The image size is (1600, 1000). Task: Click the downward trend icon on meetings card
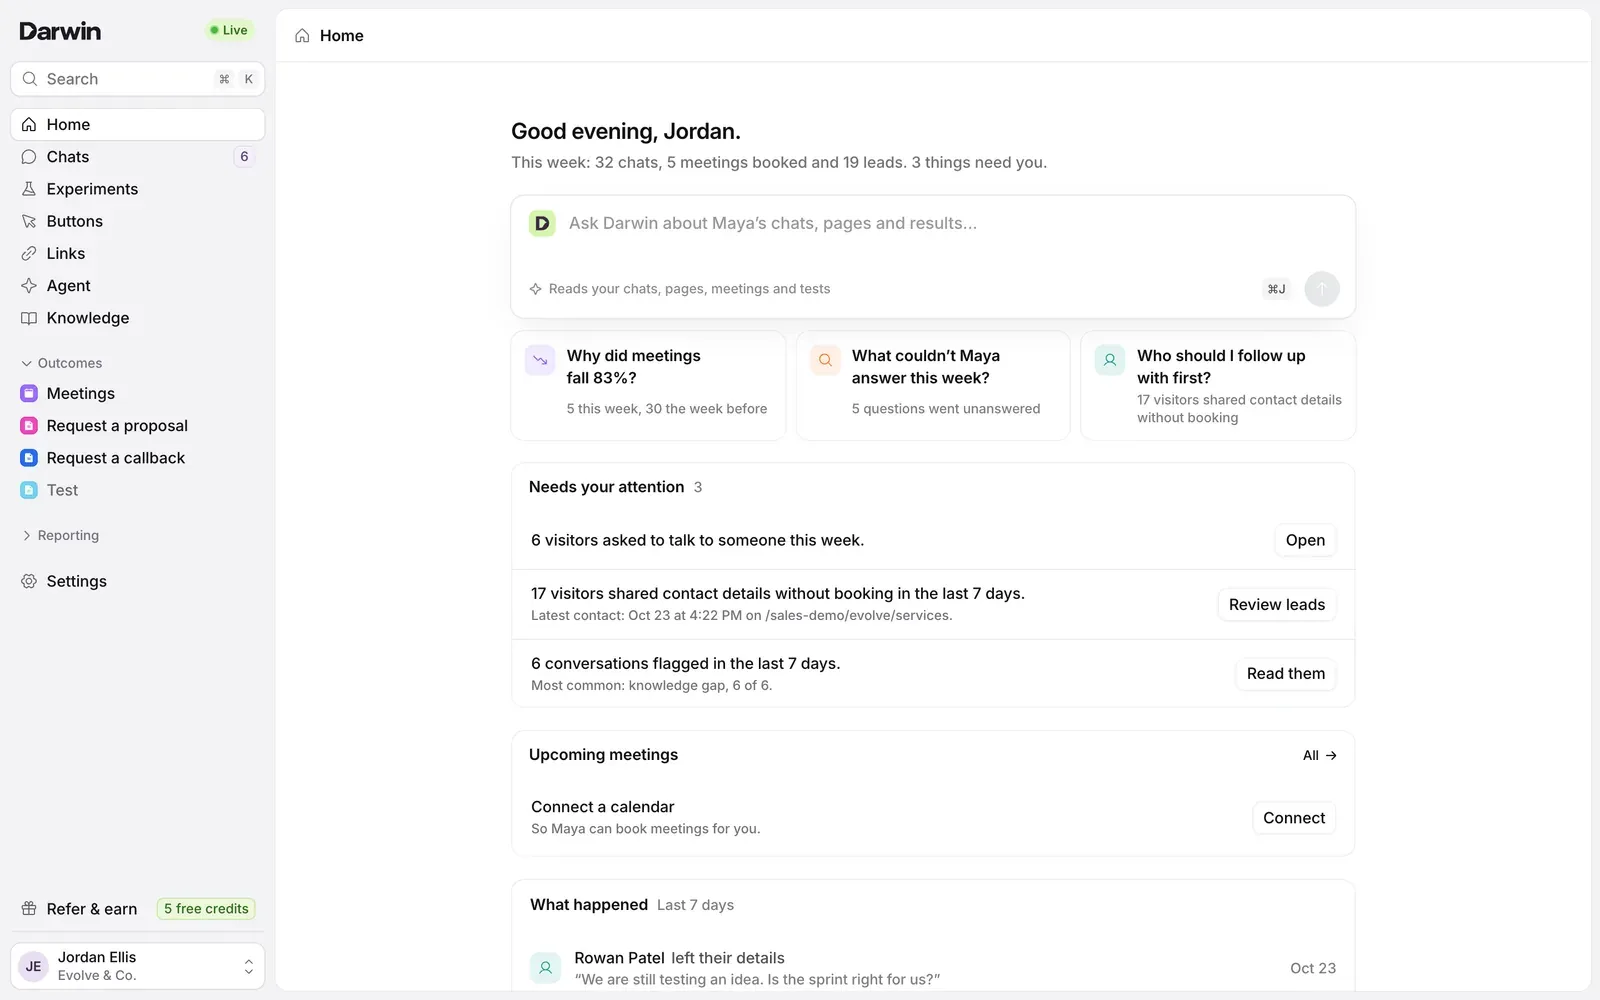540,360
